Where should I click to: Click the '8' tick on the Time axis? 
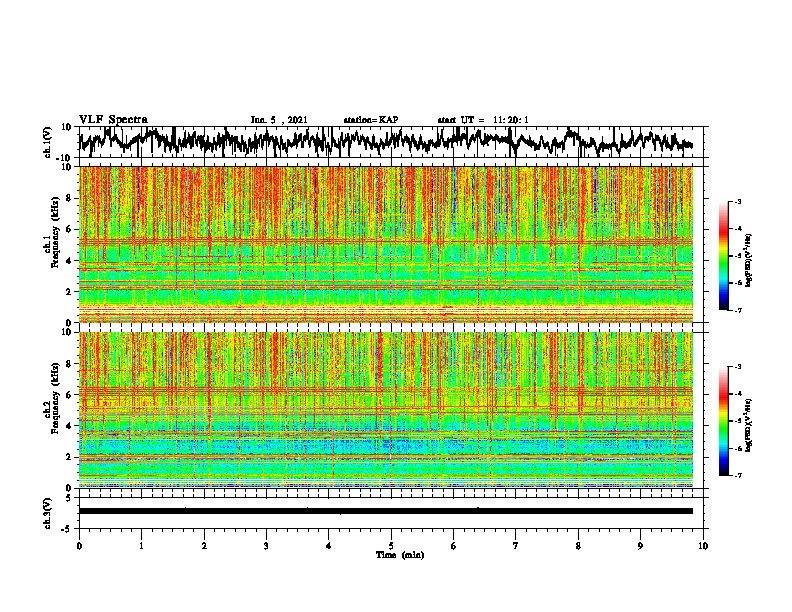[578, 546]
